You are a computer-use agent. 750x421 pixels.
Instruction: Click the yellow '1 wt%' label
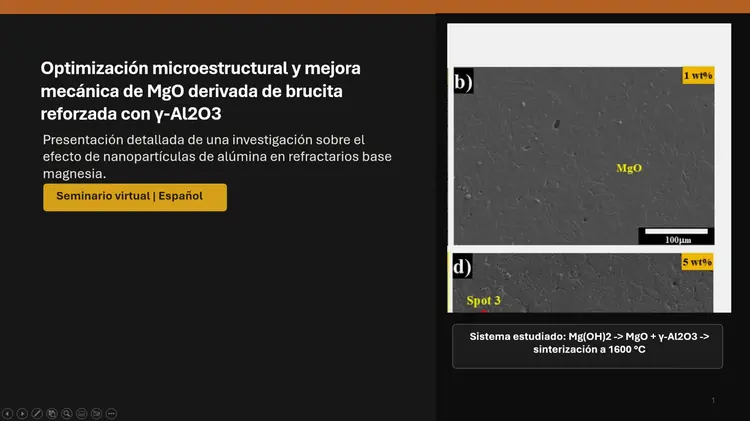coord(698,76)
